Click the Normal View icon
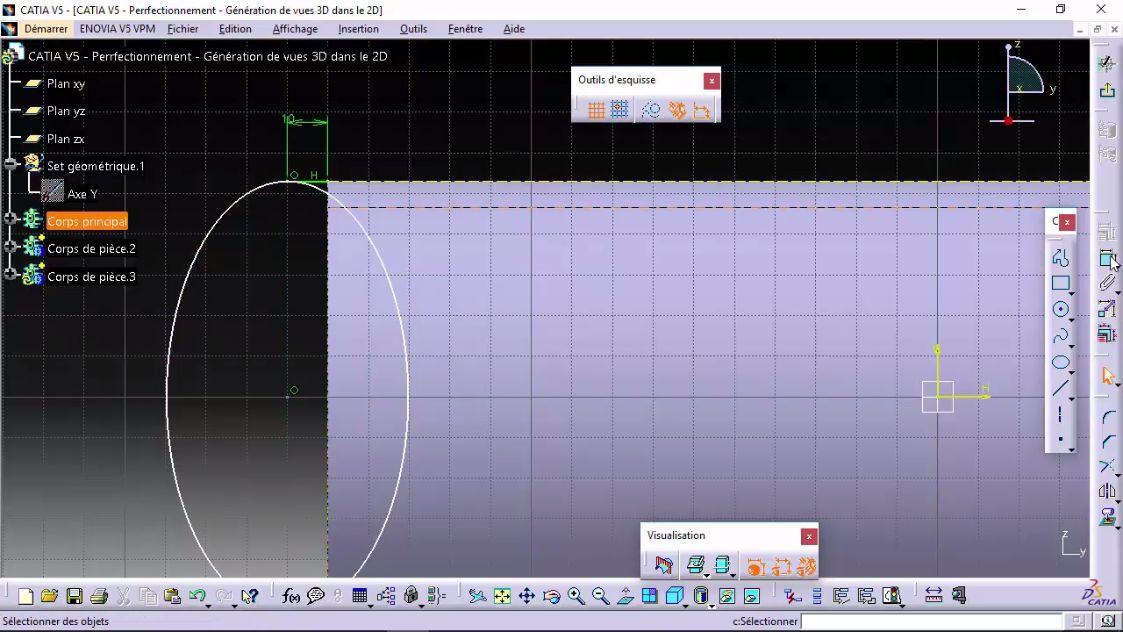This screenshot has width=1123, height=632. click(625, 596)
